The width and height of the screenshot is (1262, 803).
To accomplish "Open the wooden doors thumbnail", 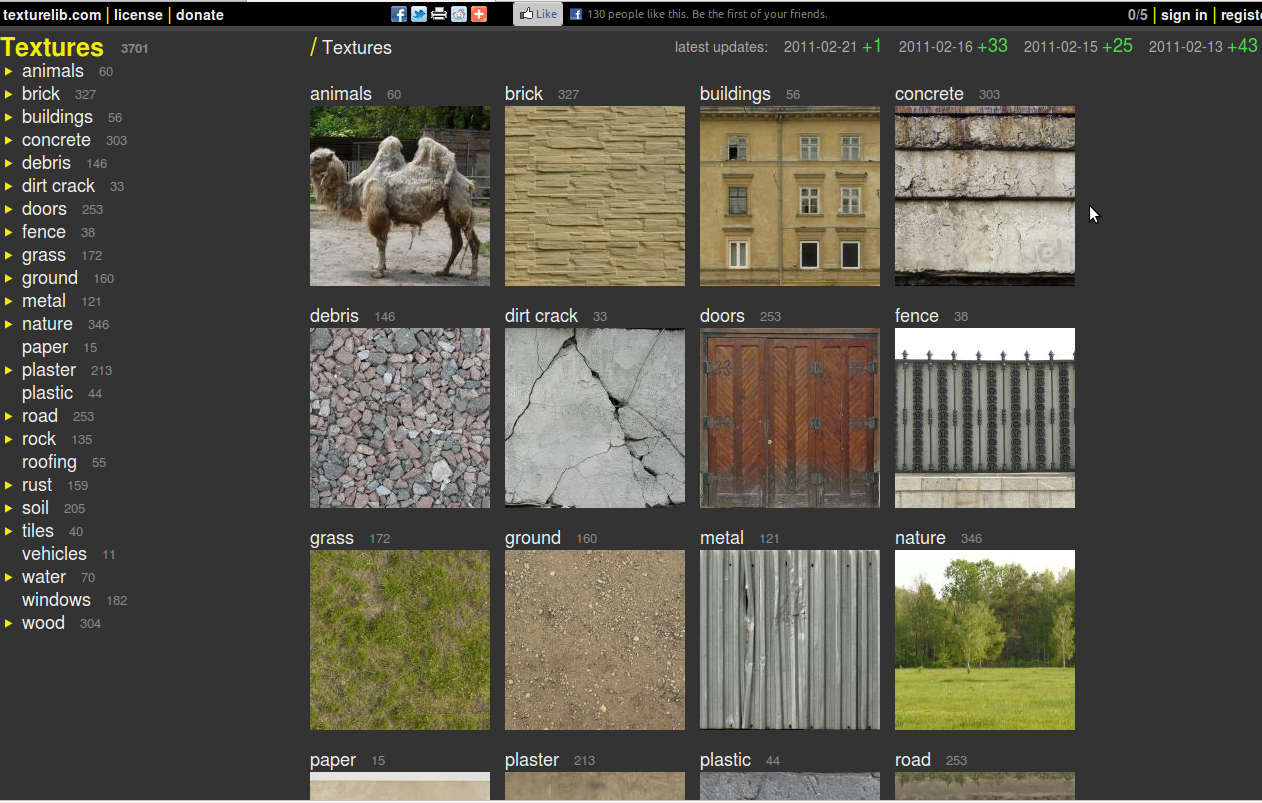I will coord(790,418).
